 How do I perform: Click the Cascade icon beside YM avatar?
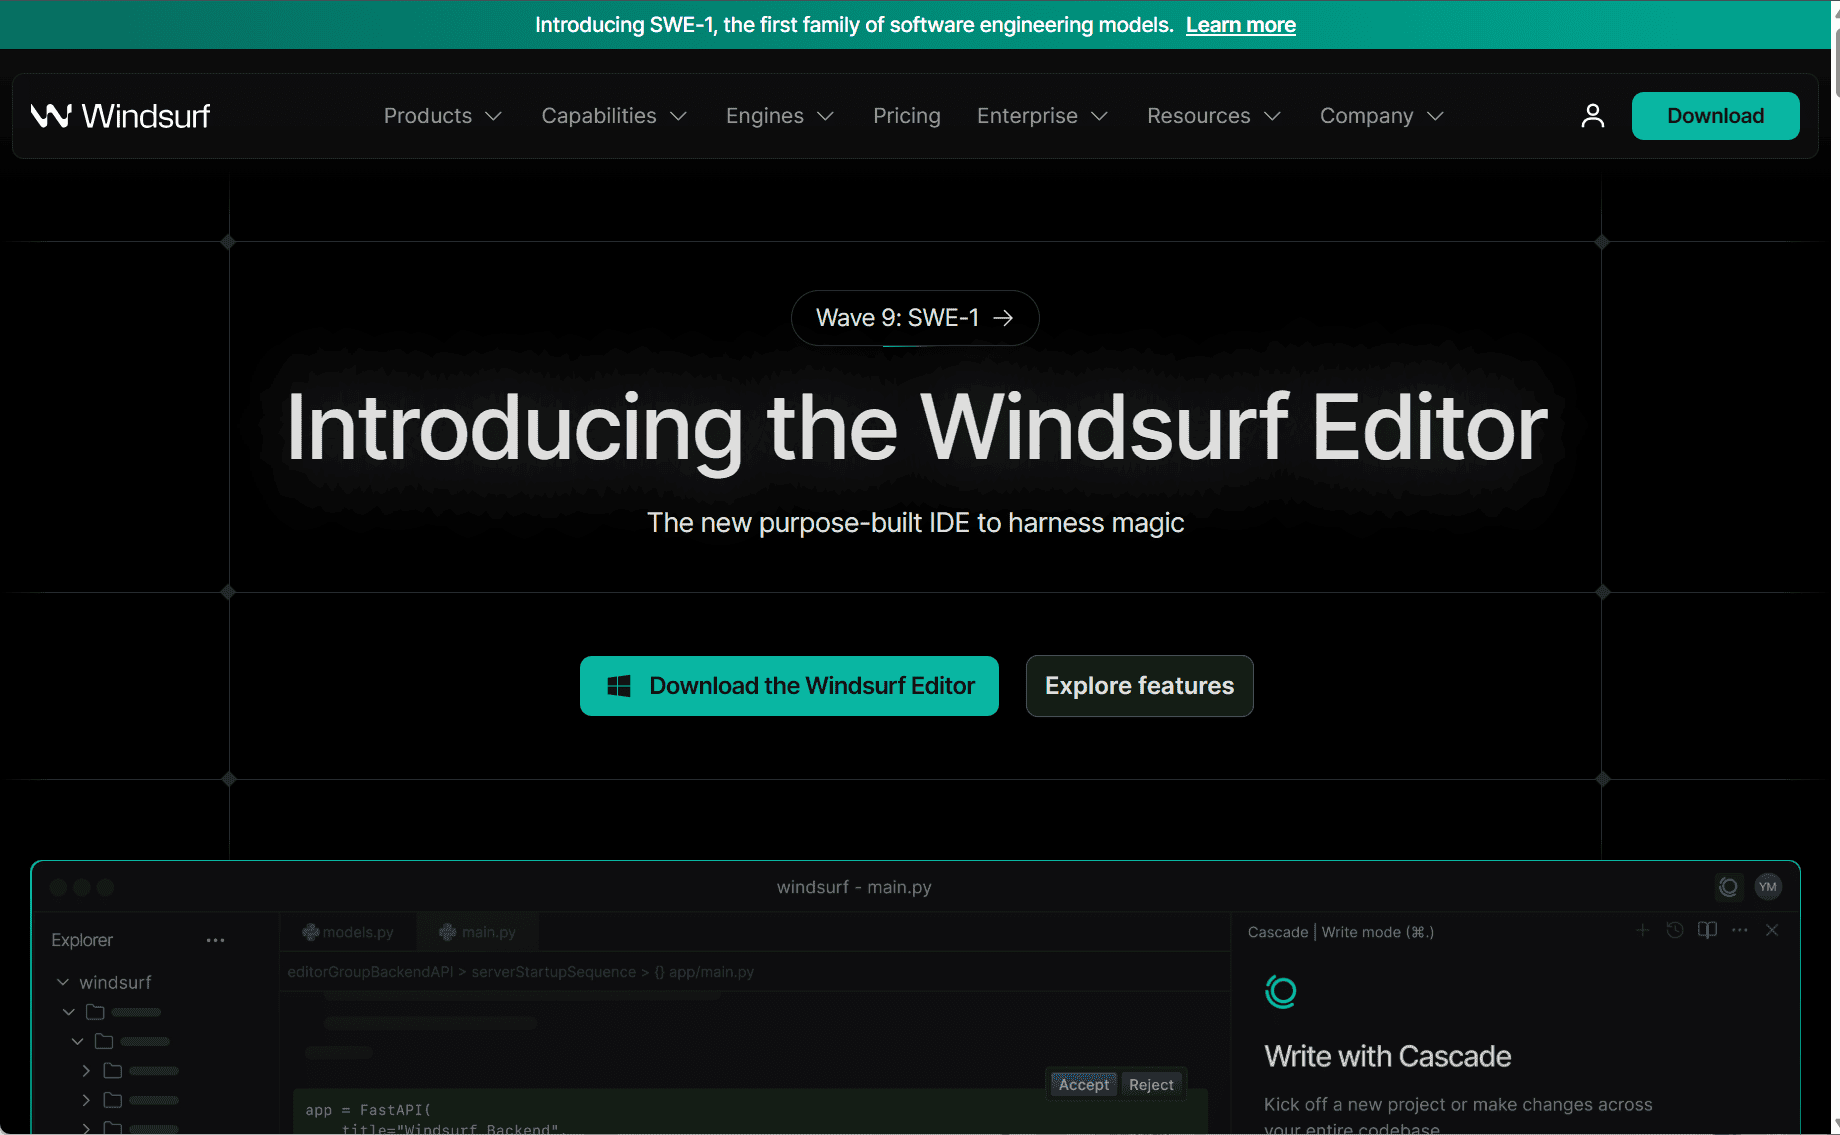1728,887
